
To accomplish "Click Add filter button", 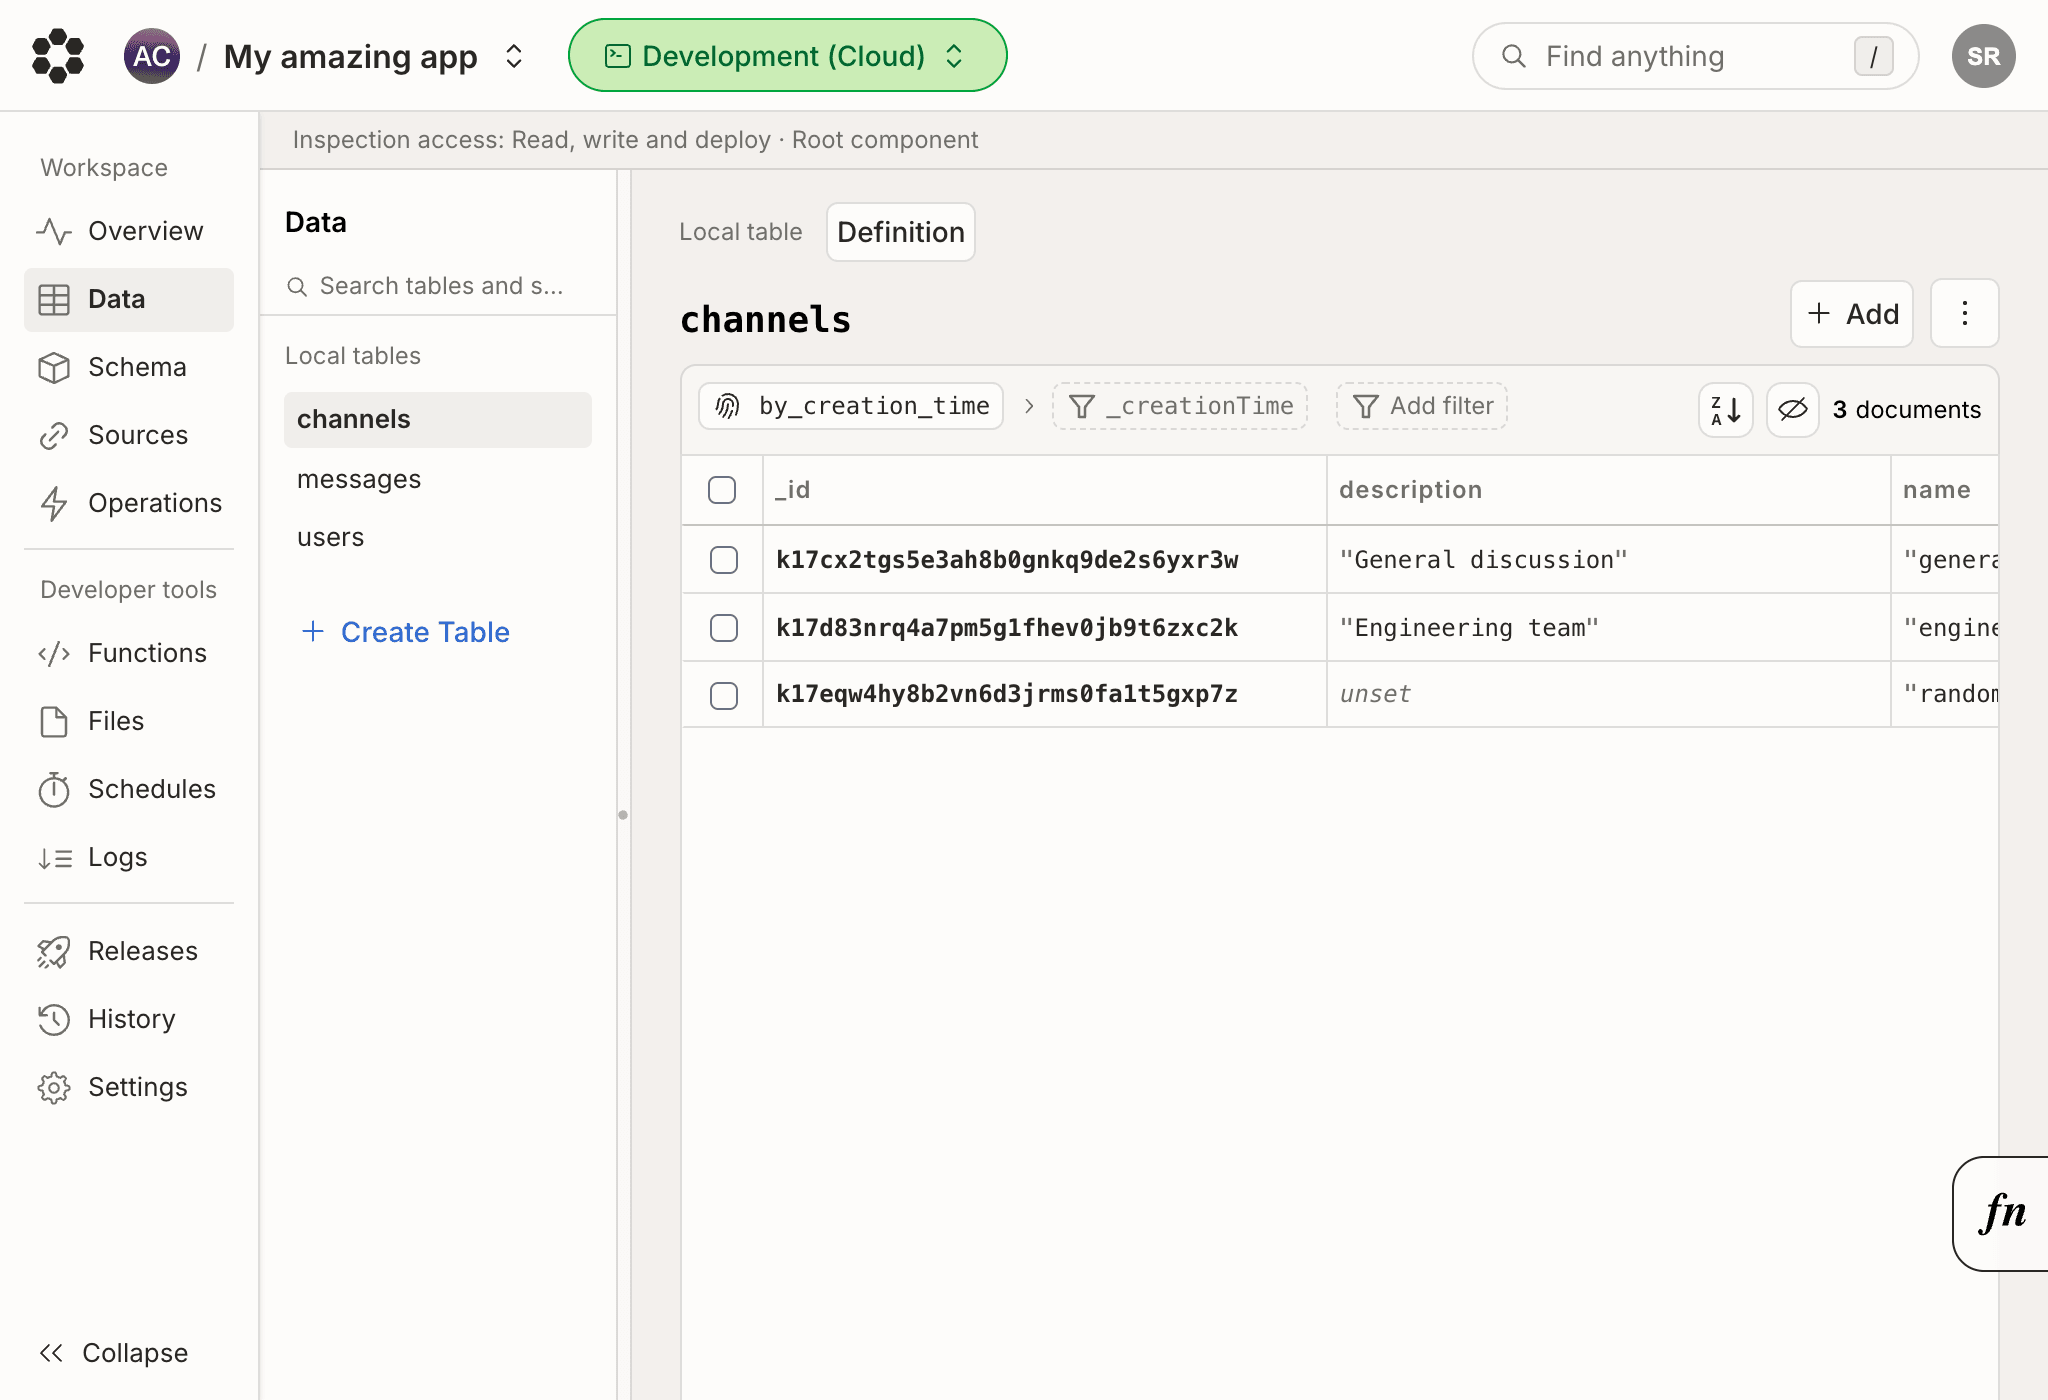I will point(1422,406).
